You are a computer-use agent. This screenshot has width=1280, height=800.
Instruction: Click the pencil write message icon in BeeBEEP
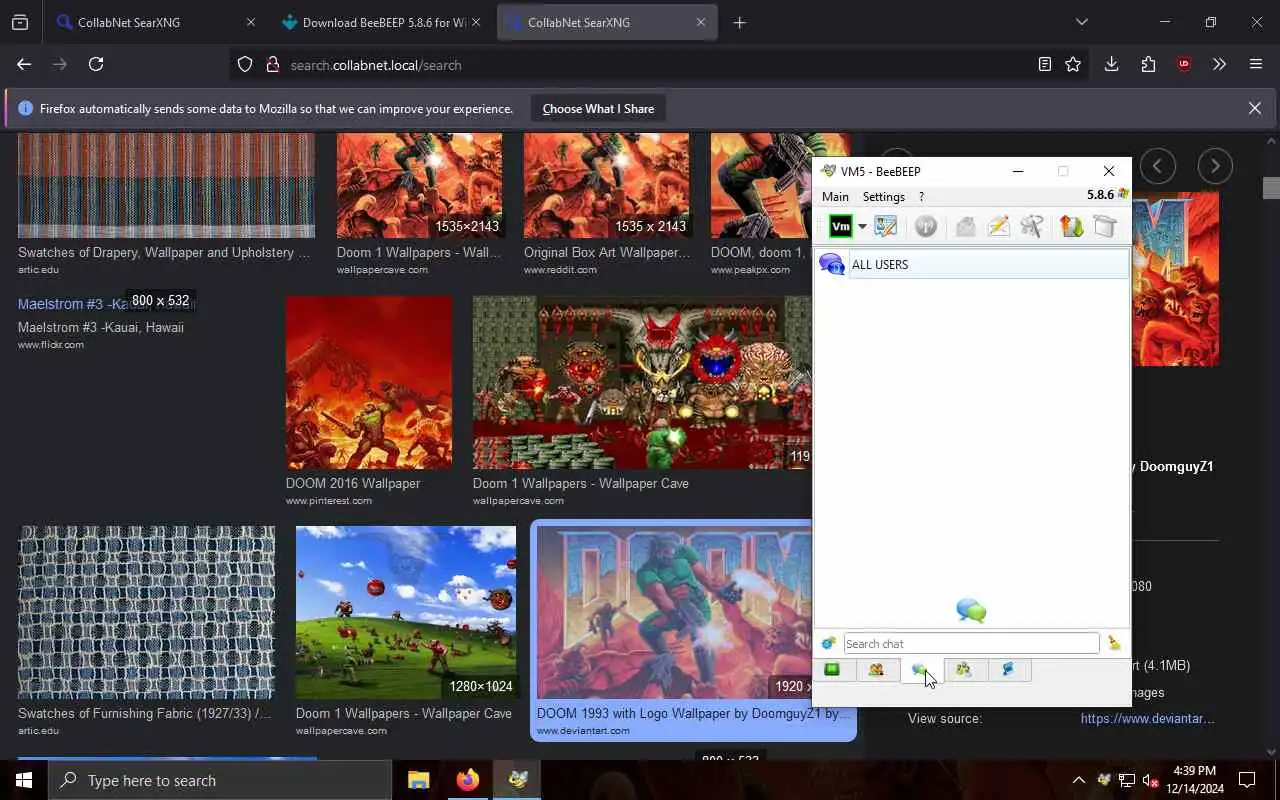(998, 227)
